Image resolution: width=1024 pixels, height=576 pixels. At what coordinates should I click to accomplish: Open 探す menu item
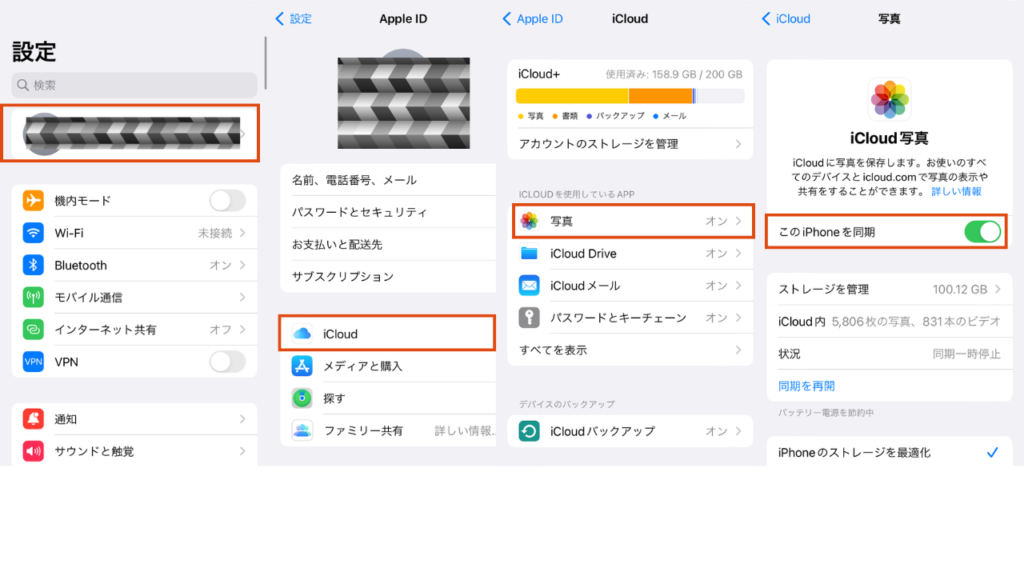pos(388,398)
